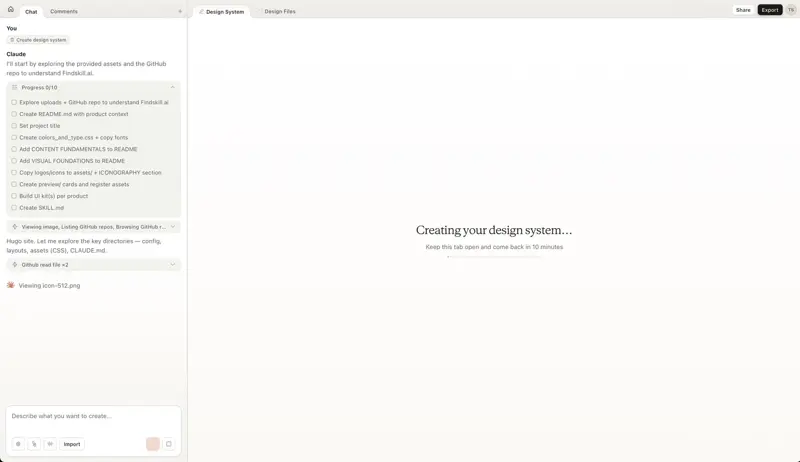
Task: Switch to the Design Files tab
Action: (280, 11)
